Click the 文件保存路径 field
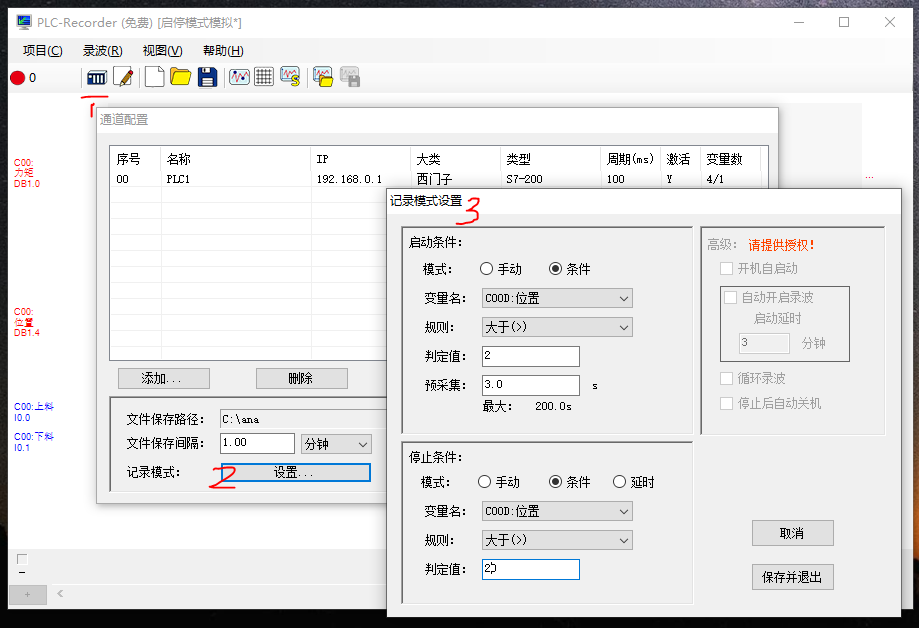 click(x=303, y=419)
